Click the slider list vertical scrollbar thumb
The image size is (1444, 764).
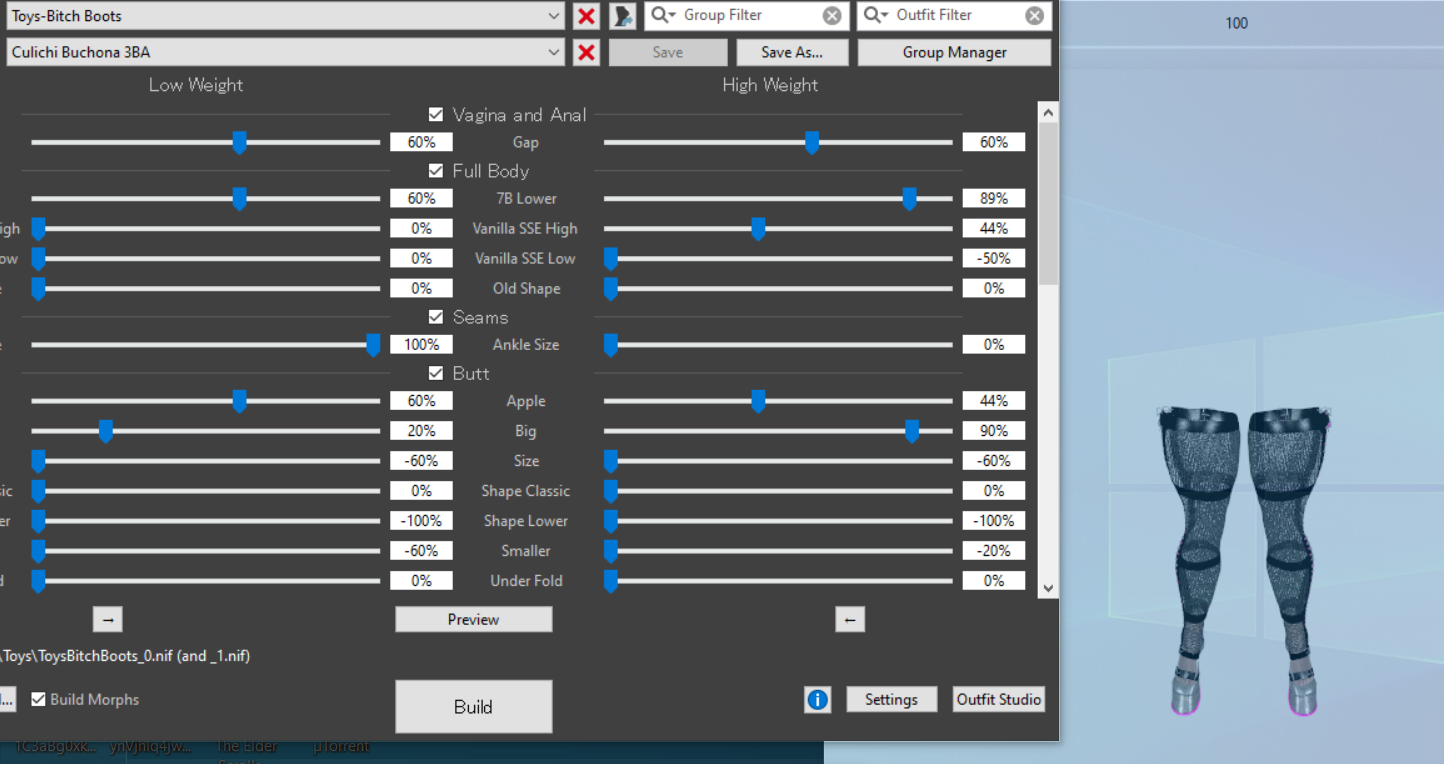point(1048,204)
